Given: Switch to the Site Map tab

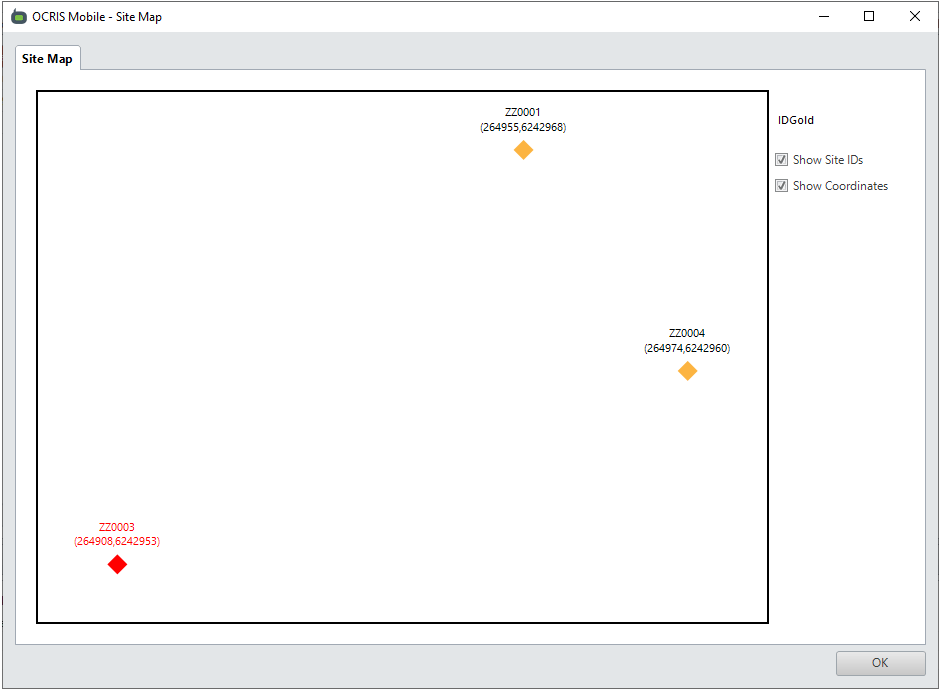Looking at the screenshot, I should tap(47, 59).
